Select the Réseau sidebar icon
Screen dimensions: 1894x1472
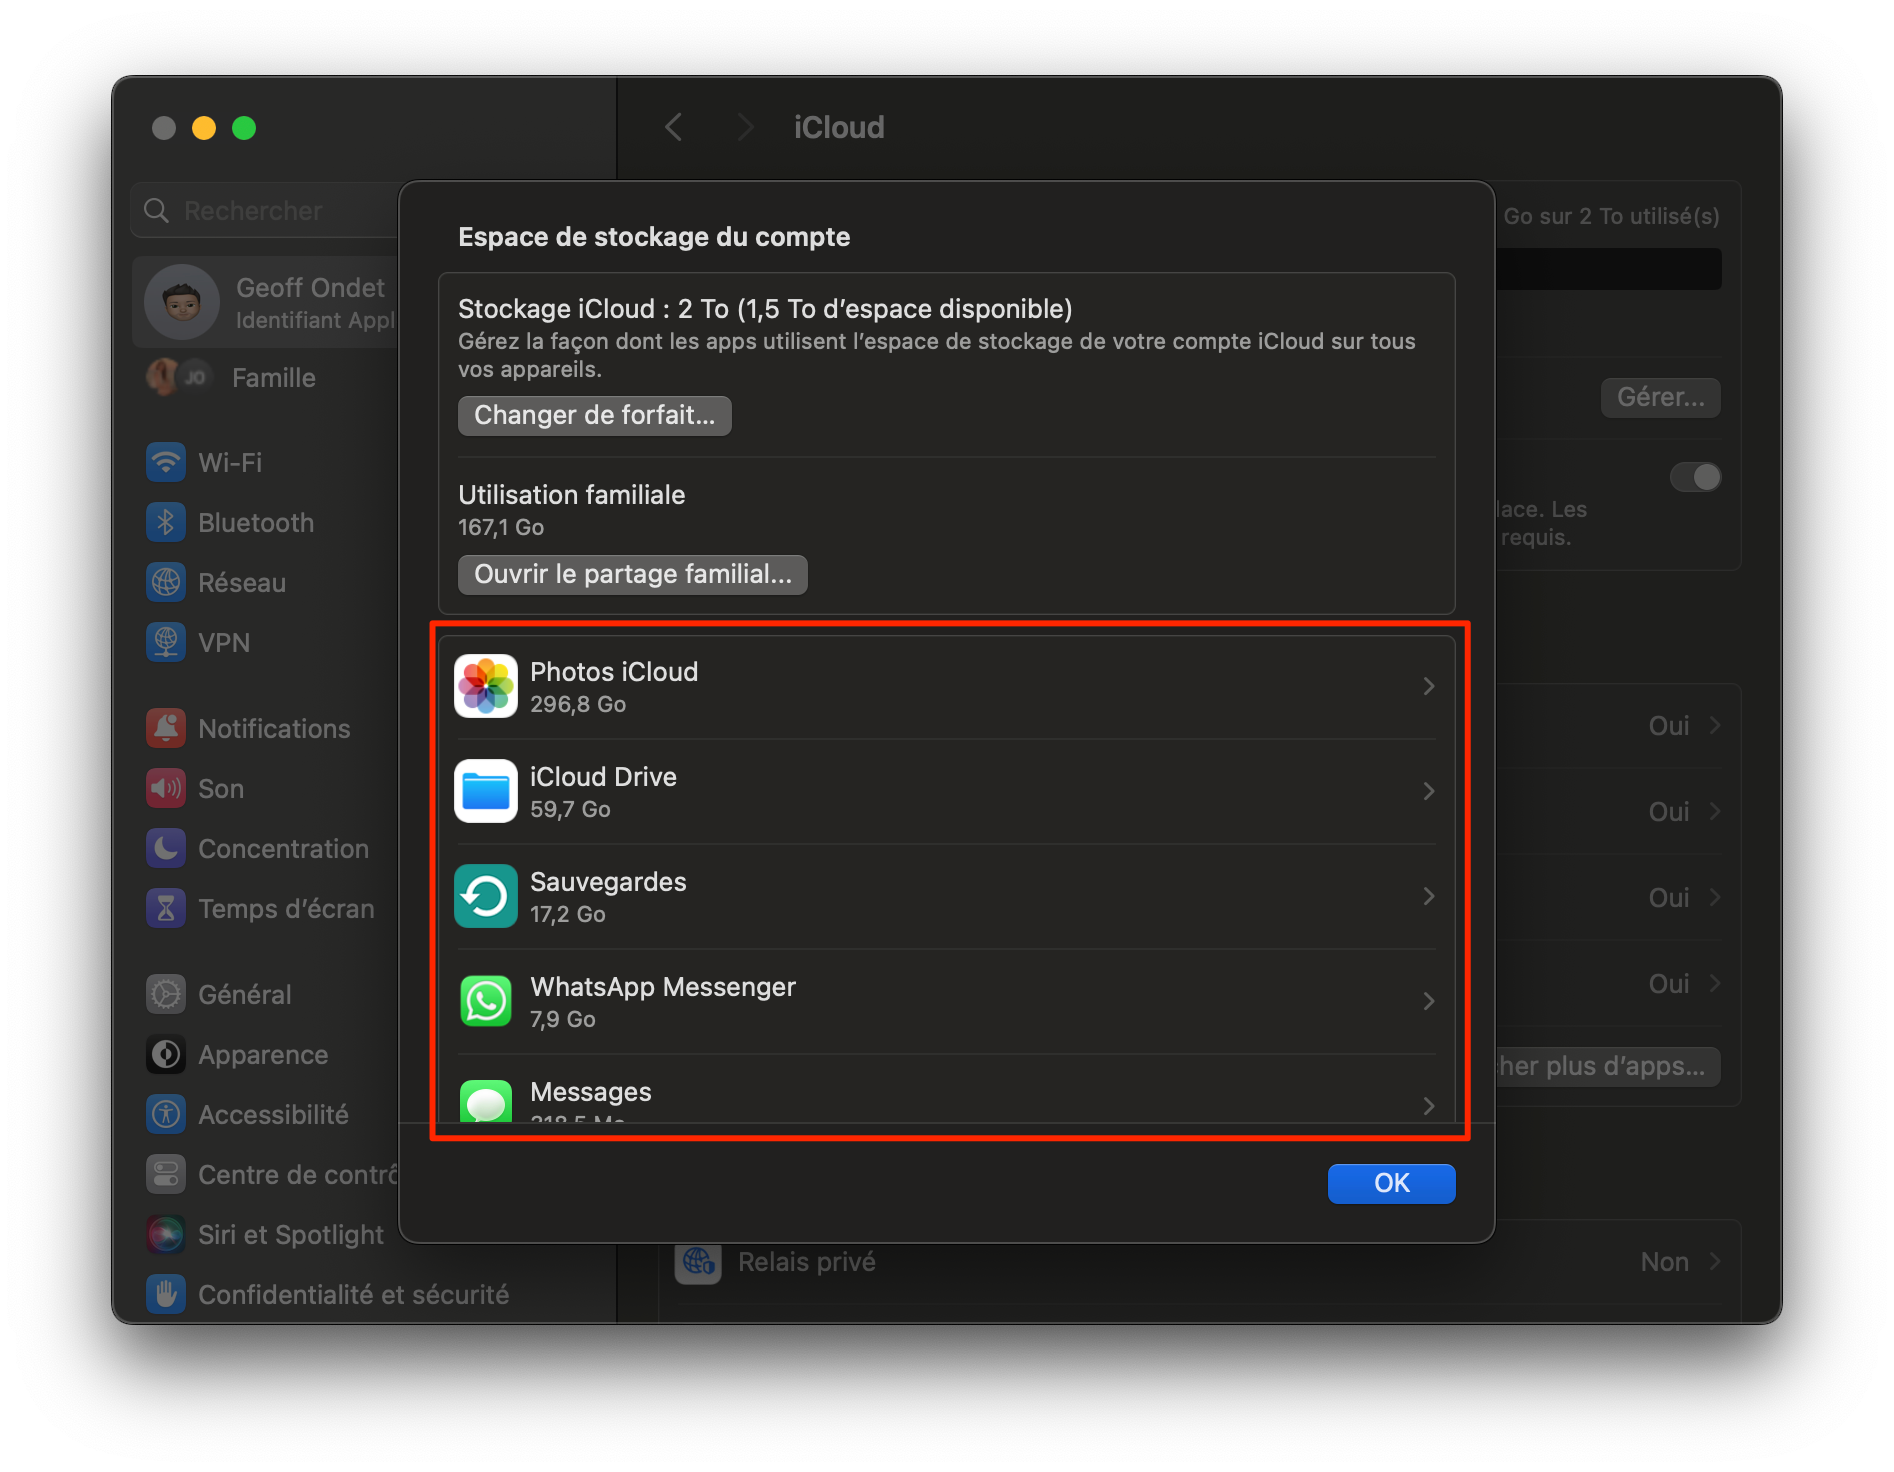coord(166,583)
